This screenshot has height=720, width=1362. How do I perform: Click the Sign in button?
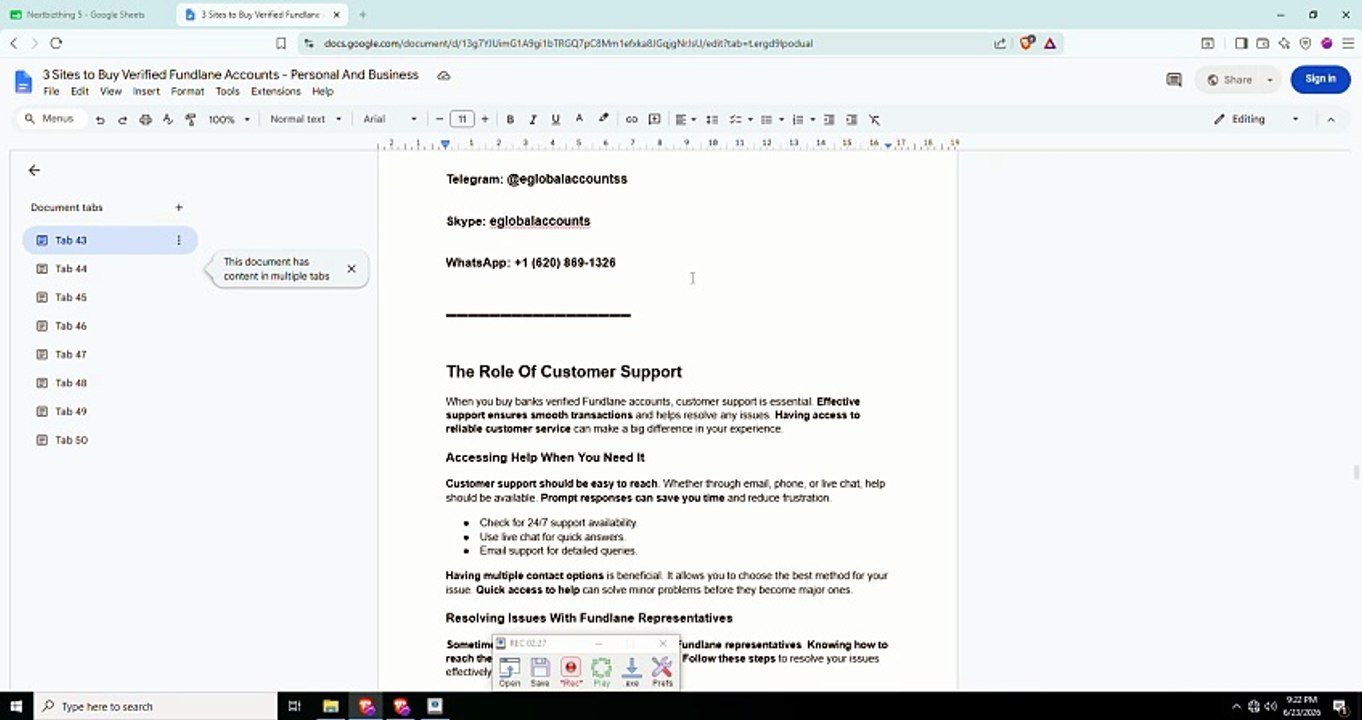(x=1320, y=79)
